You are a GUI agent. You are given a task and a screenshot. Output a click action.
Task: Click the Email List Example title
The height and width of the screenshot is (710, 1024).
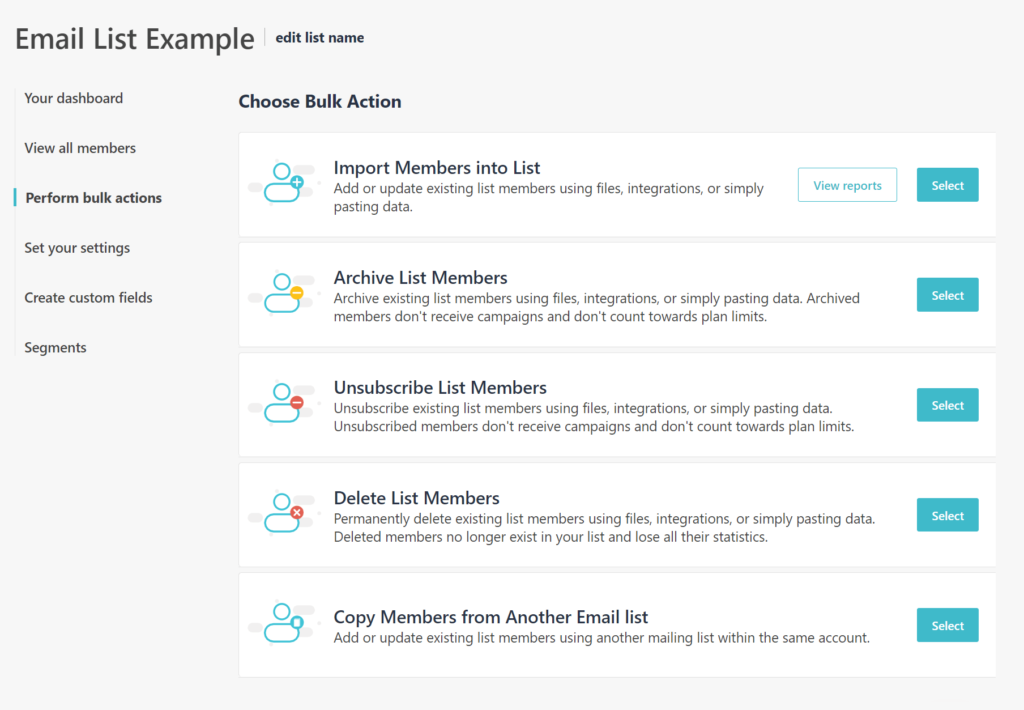click(x=134, y=38)
